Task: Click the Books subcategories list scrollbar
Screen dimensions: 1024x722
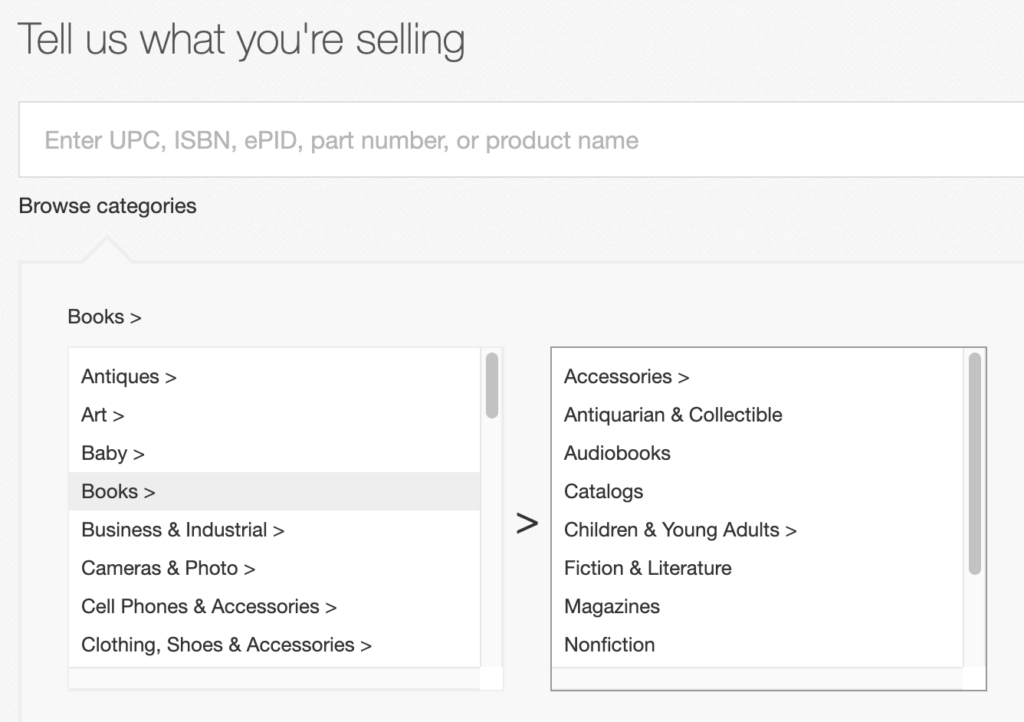Action: pyautogui.click(x=974, y=463)
